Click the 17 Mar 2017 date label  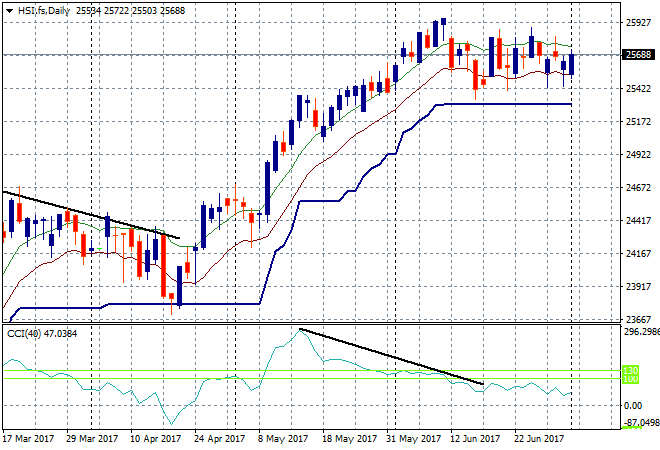click(x=29, y=439)
